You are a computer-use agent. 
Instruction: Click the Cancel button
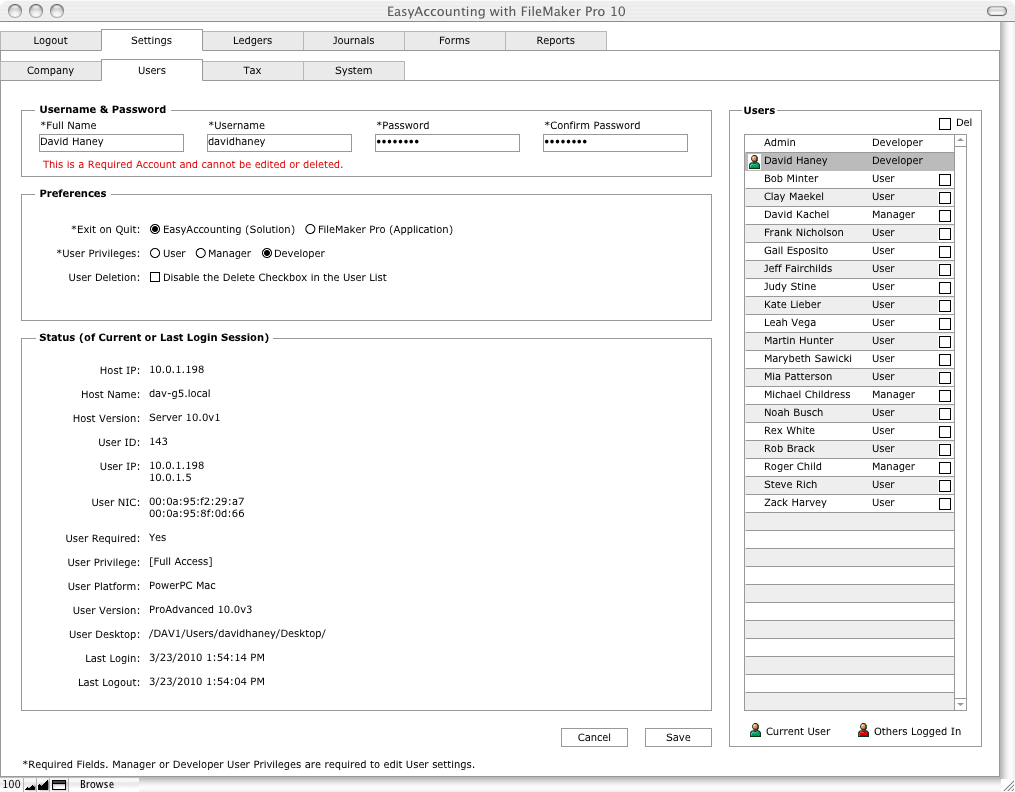(594, 737)
